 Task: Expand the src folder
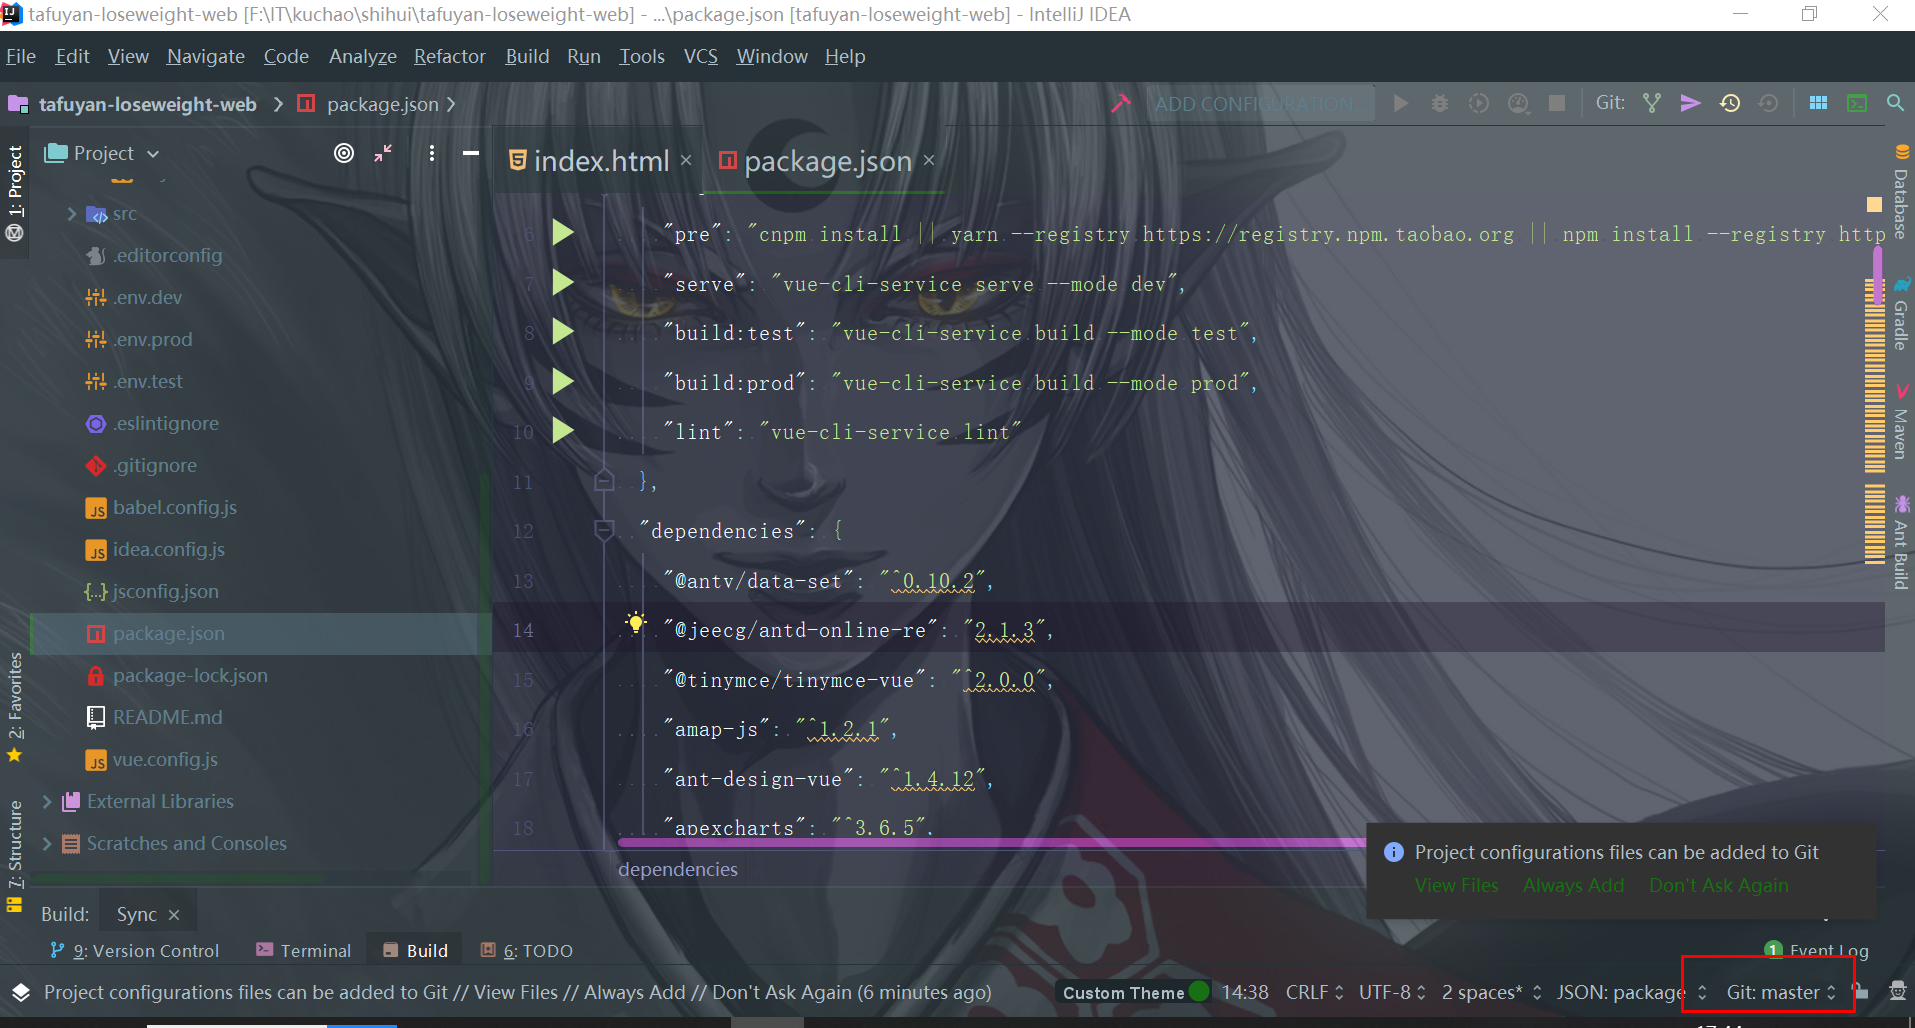(71, 214)
